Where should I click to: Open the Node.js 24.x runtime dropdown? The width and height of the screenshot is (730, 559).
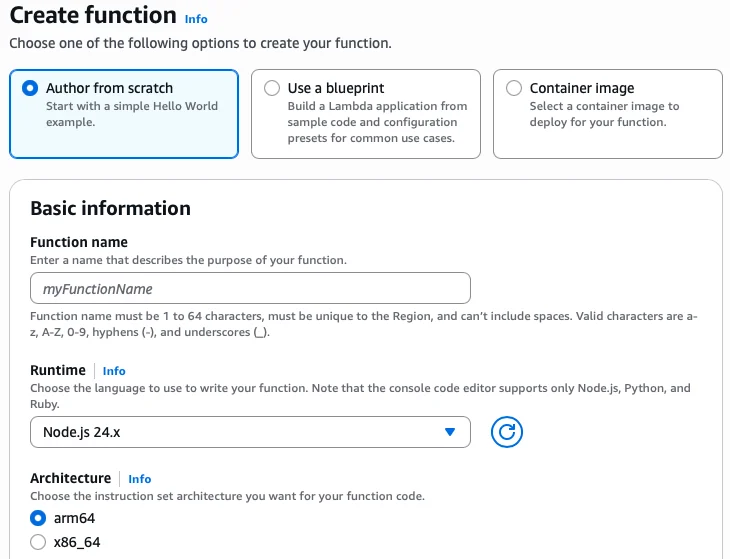pyautogui.click(x=250, y=432)
